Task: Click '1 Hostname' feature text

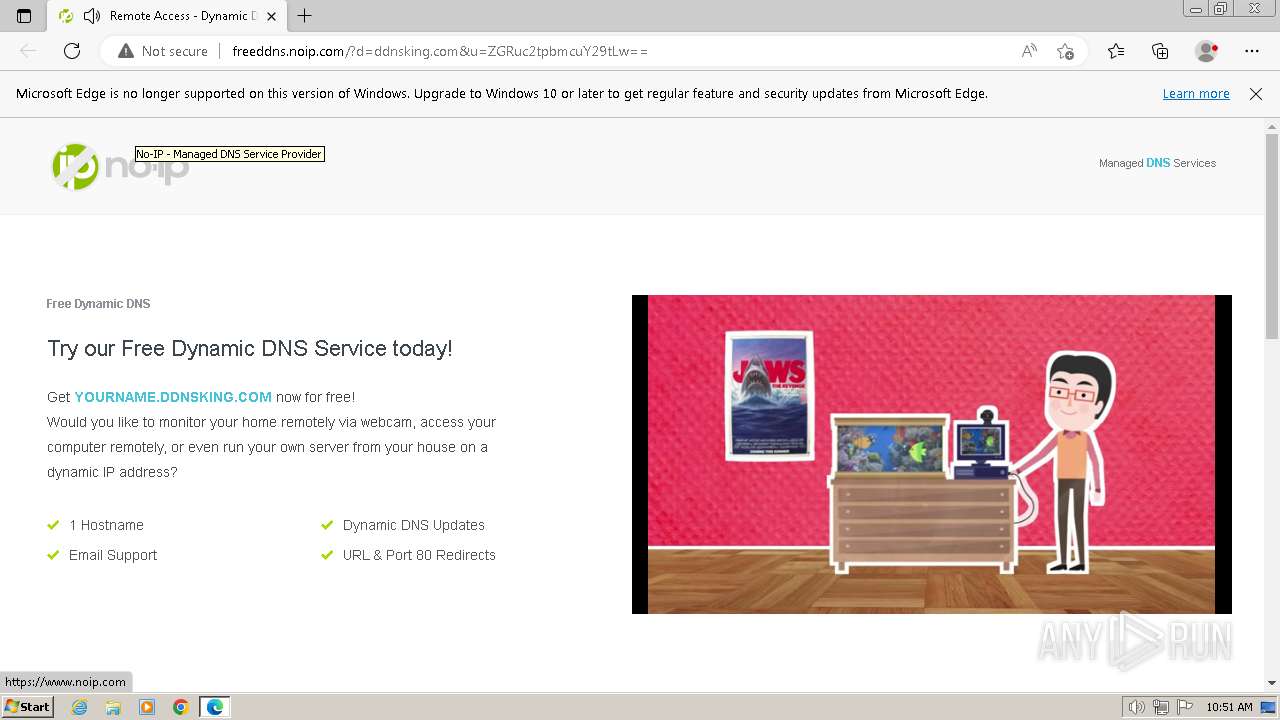Action: coord(106,525)
